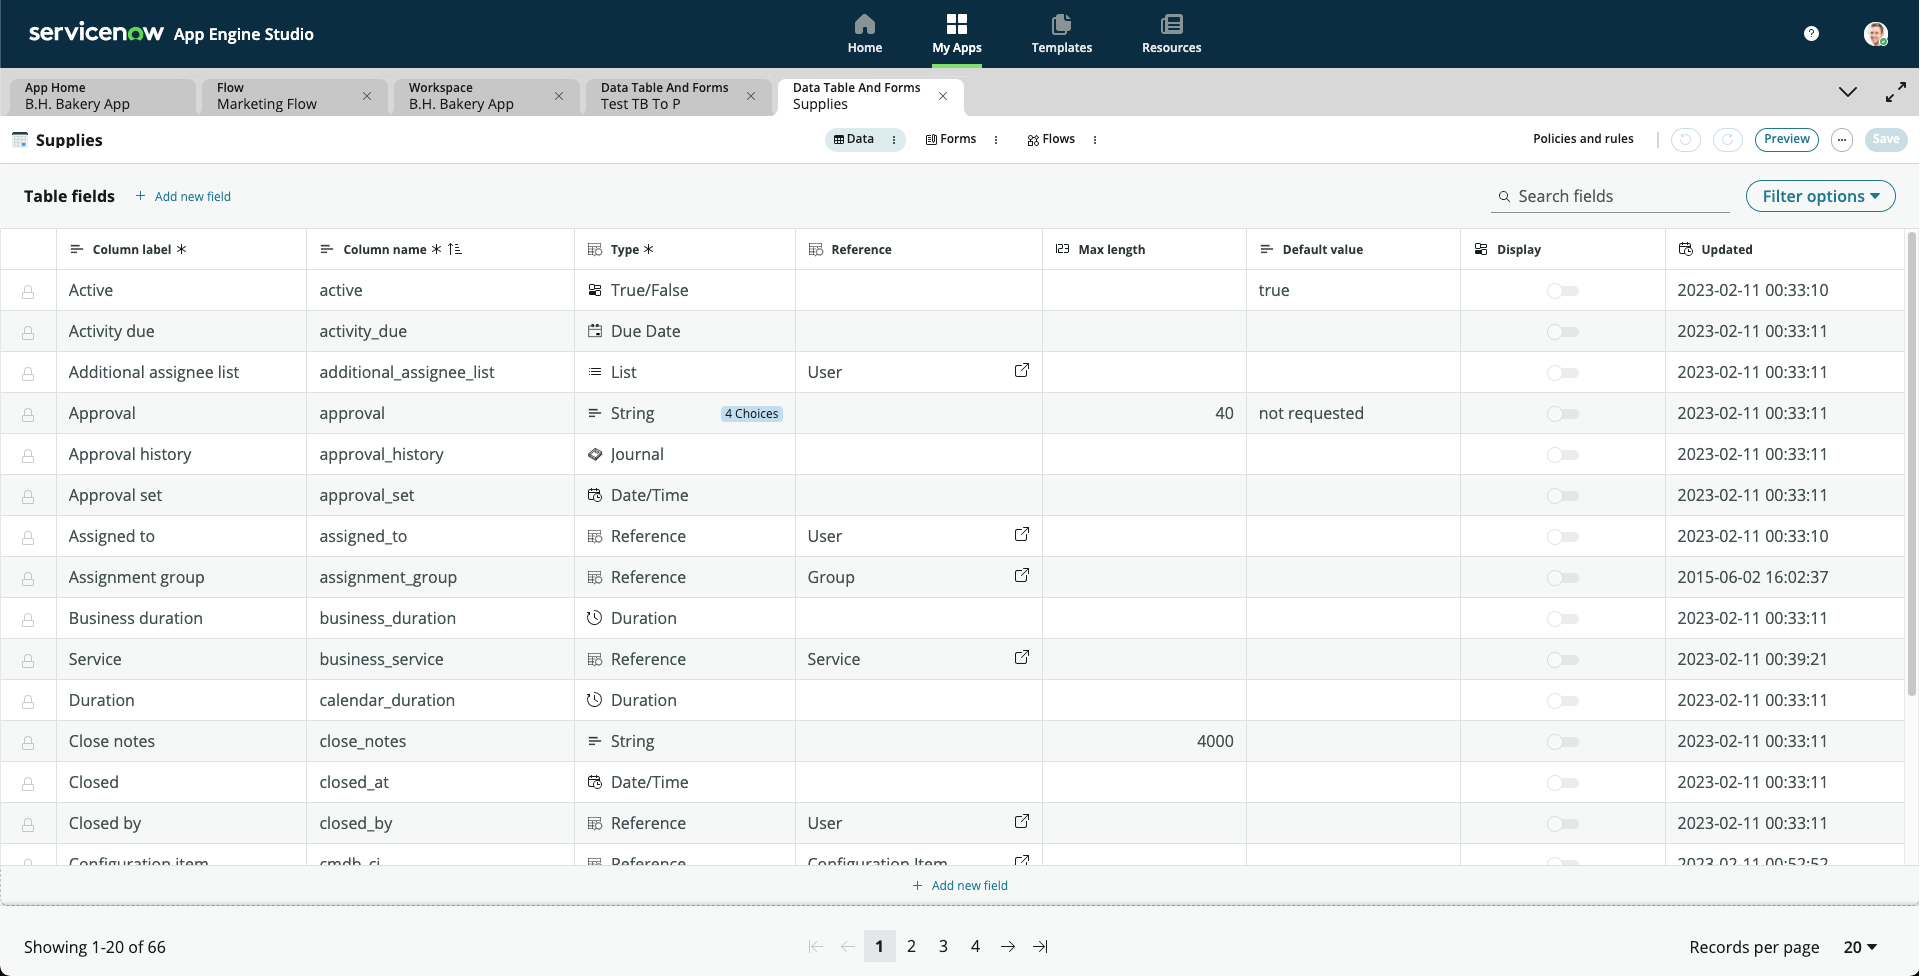Click the sort icon on Column name header
Viewport: 1920px width, 976px height.
coord(455,249)
